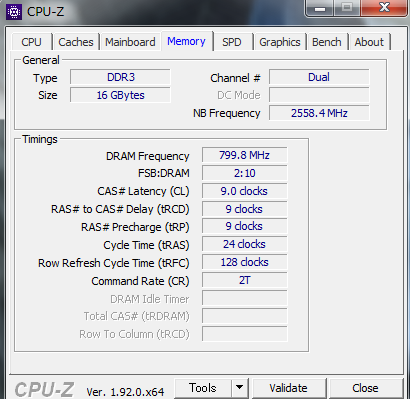The image size is (410, 399).
Task: Click the Validate button
Action: pos(289,388)
